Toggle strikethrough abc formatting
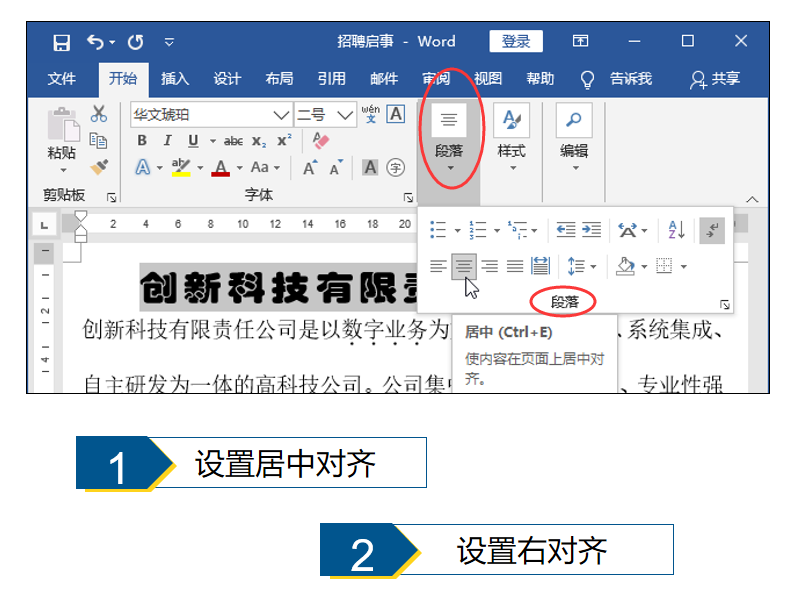Viewport: 789px width, 609px height. click(x=233, y=141)
